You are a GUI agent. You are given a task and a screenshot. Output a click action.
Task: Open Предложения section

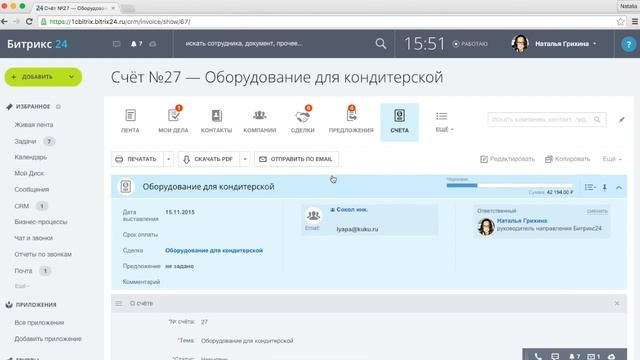(351, 121)
